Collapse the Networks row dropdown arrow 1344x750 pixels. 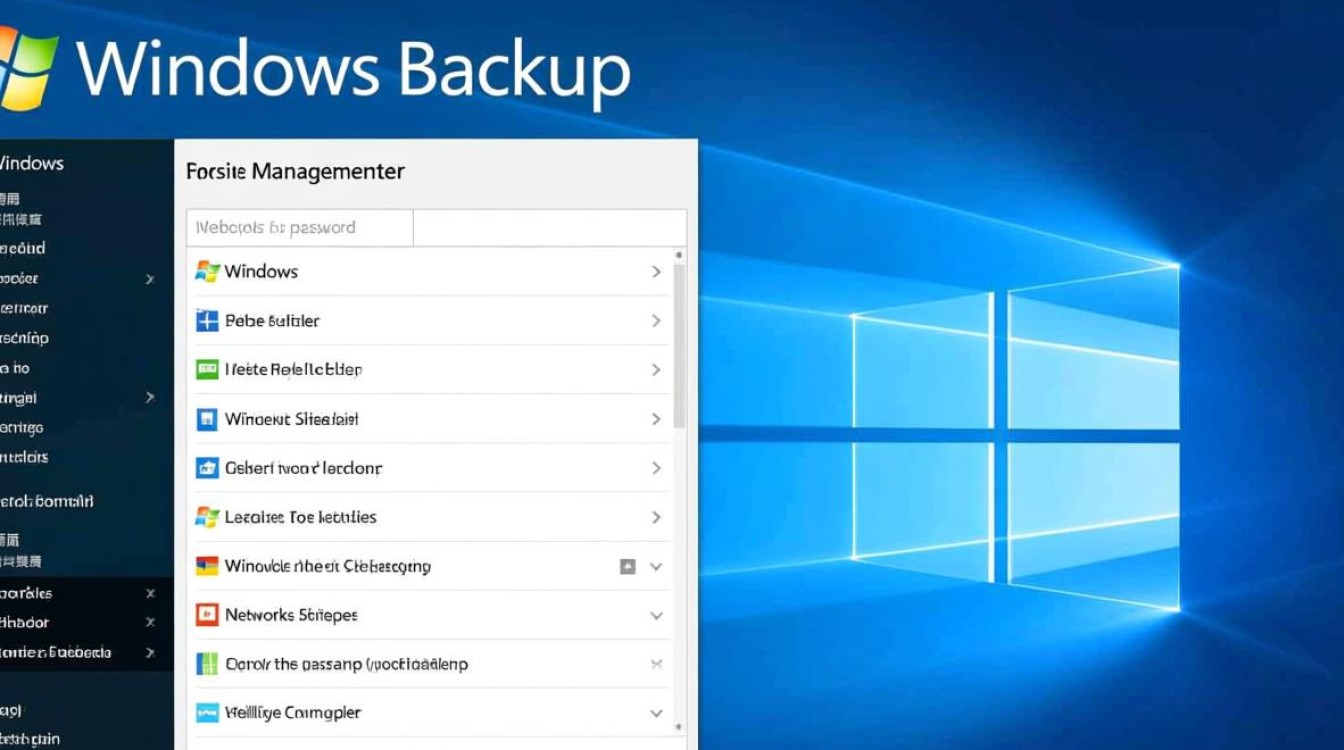point(656,615)
